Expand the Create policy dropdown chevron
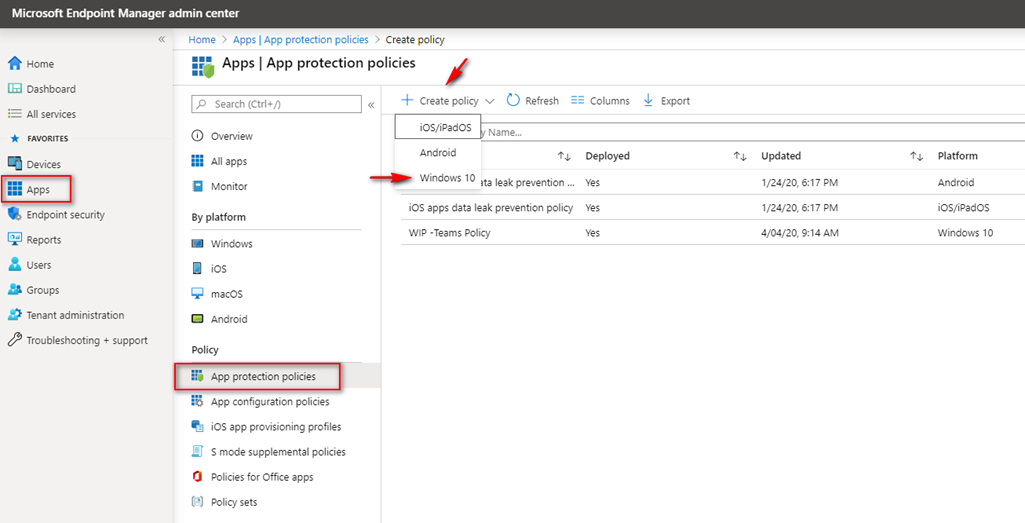 tap(490, 101)
